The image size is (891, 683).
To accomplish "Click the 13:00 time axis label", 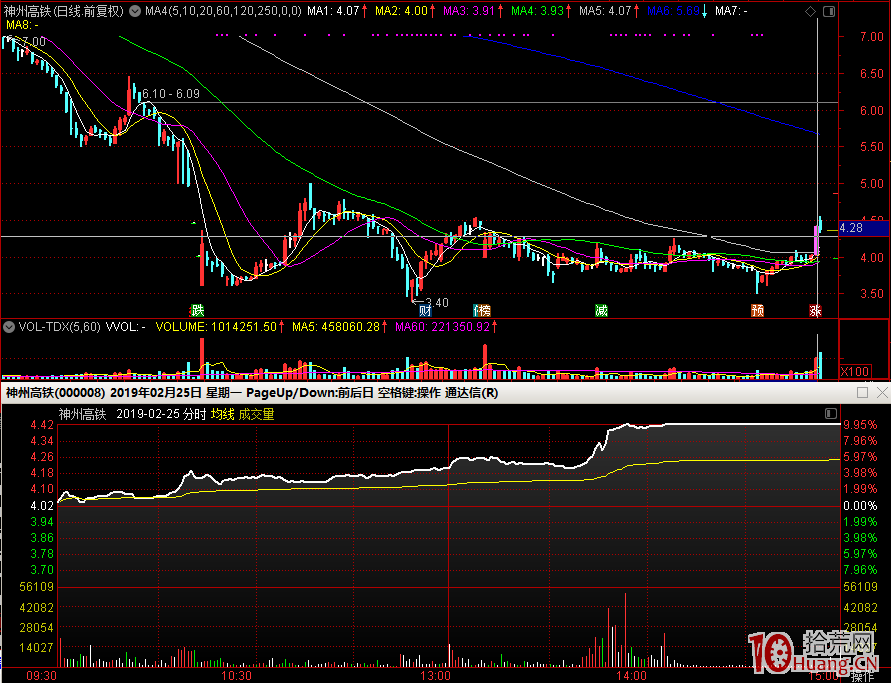I will point(435,676).
